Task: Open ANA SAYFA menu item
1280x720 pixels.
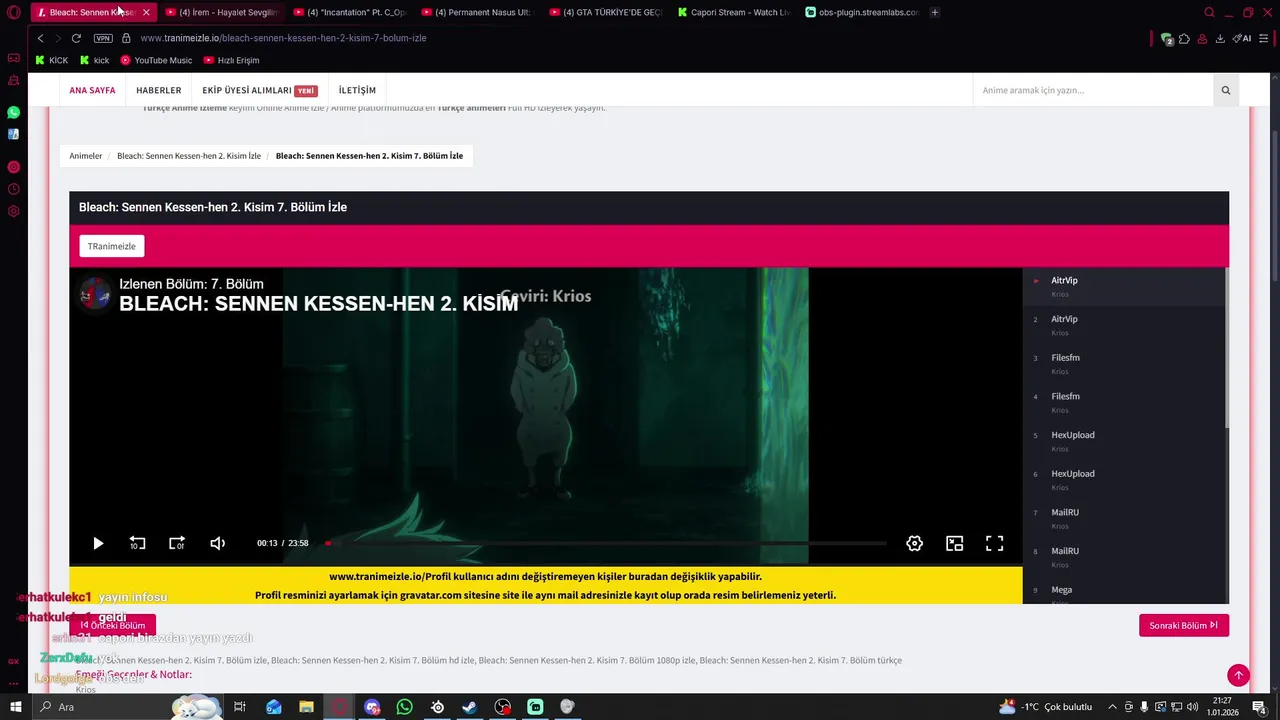Action: click(92, 90)
